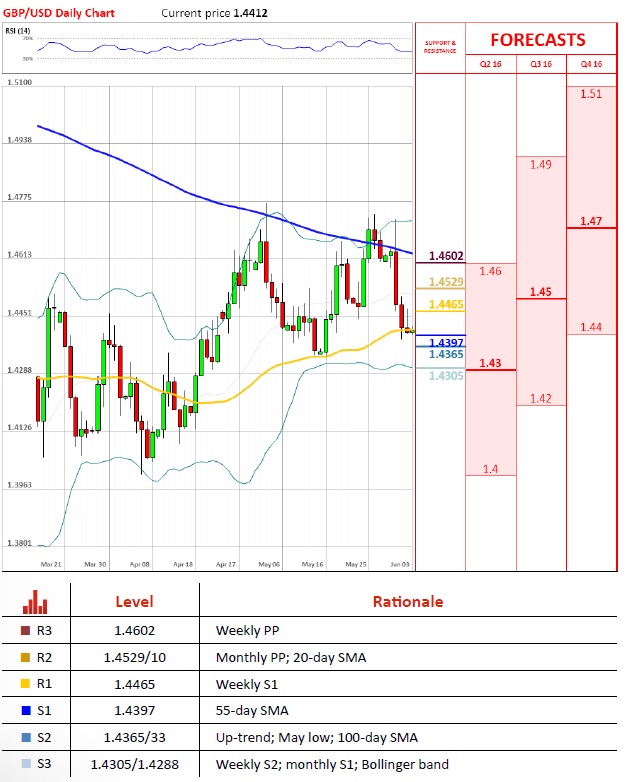Click the 1.4938 price axis label
The image size is (630, 782).
click(x=19, y=140)
